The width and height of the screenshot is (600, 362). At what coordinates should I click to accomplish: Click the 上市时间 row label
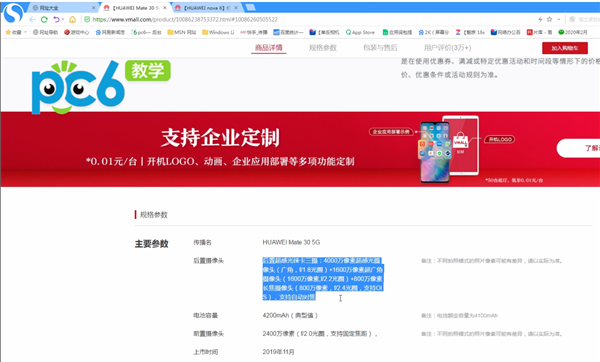205,352
